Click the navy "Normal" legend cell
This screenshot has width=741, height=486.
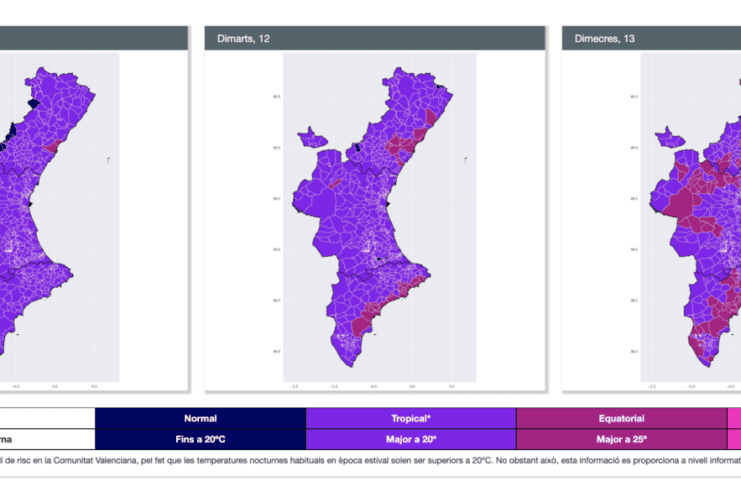pyautogui.click(x=200, y=418)
